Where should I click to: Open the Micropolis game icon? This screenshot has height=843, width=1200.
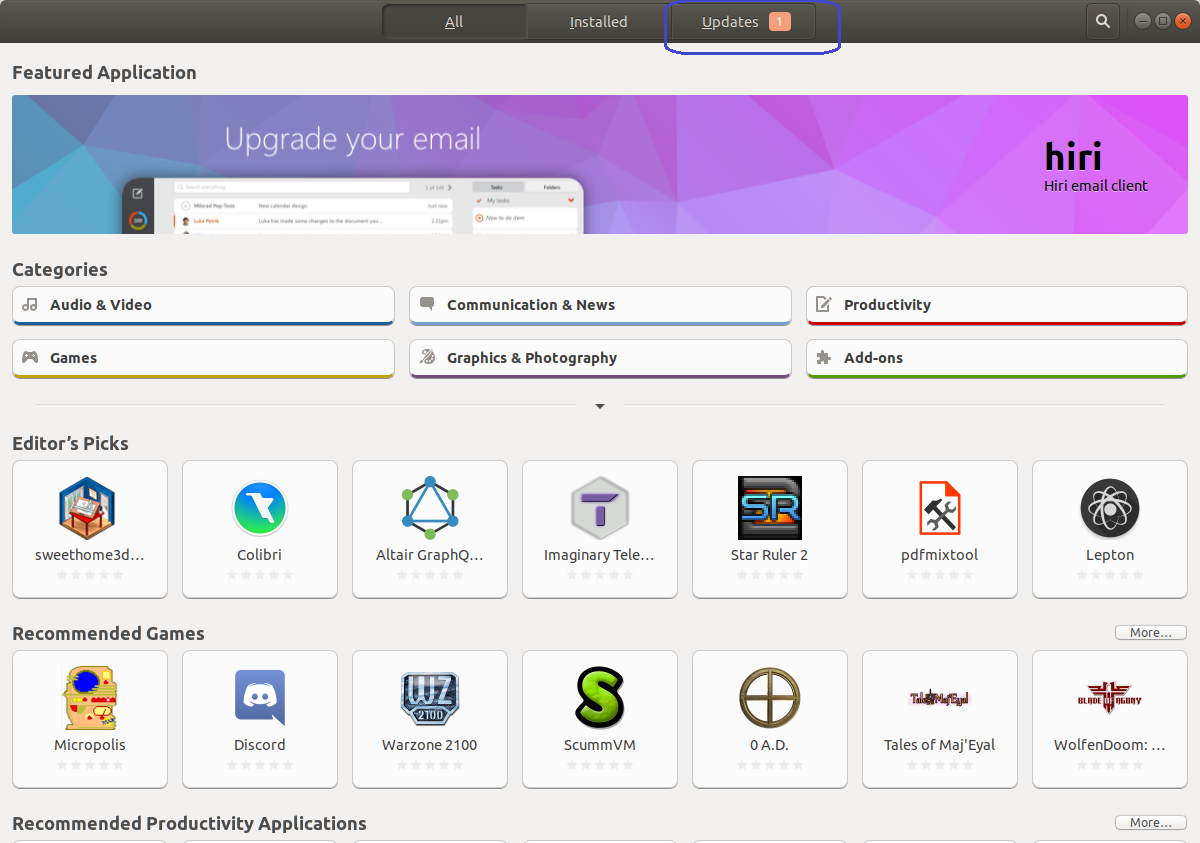coord(89,698)
